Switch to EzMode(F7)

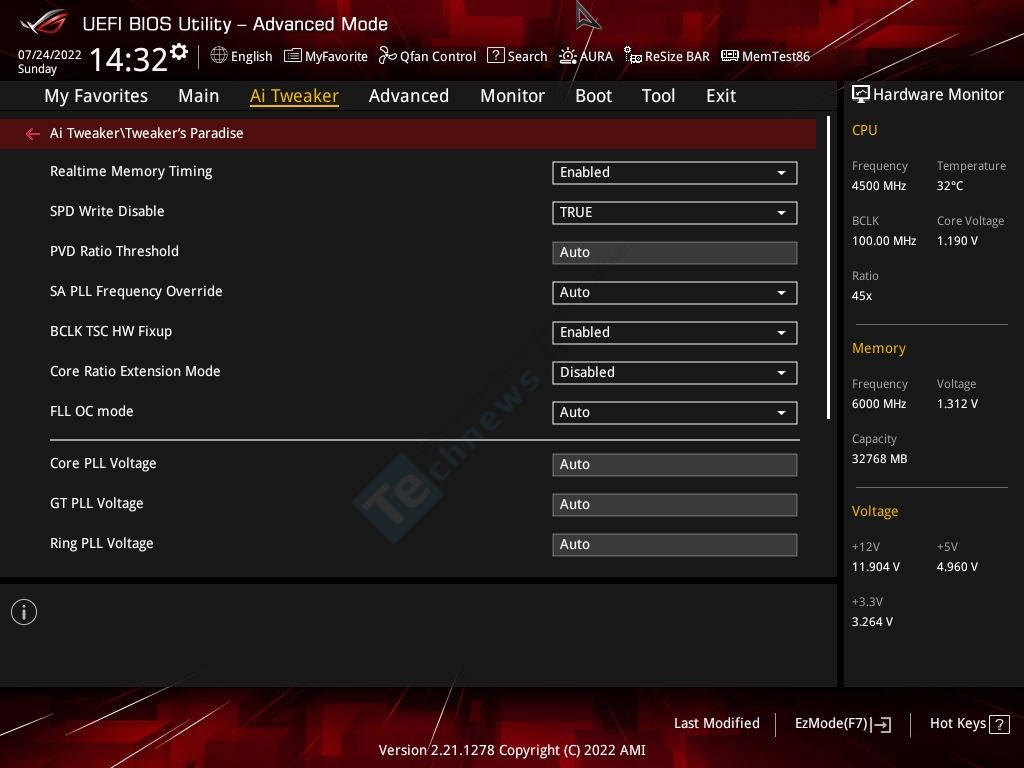tap(831, 723)
